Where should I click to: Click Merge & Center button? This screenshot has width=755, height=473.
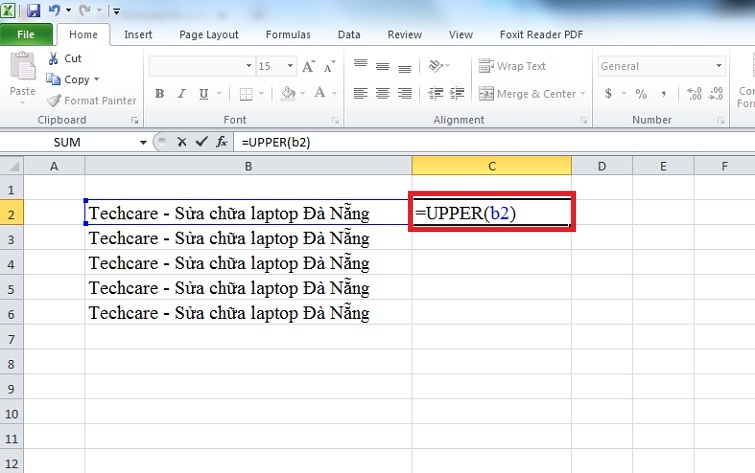(529, 94)
